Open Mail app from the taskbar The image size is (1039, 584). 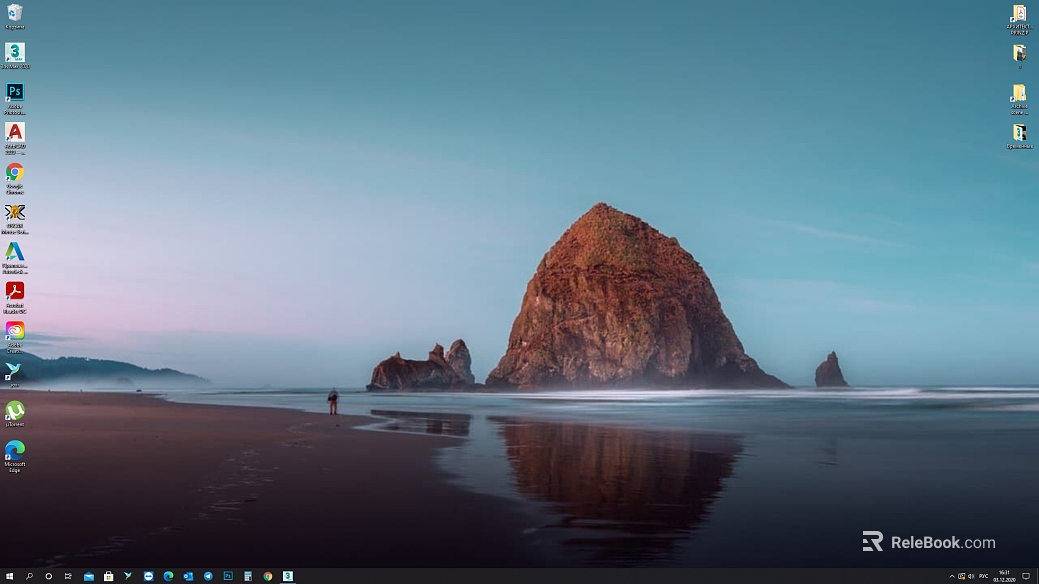coord(89,576)
